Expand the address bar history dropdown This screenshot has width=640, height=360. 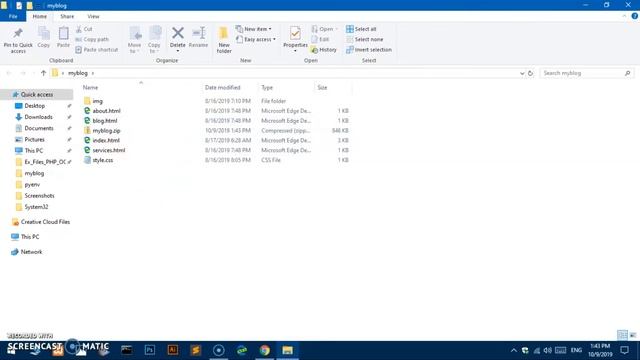pos(522,73)
